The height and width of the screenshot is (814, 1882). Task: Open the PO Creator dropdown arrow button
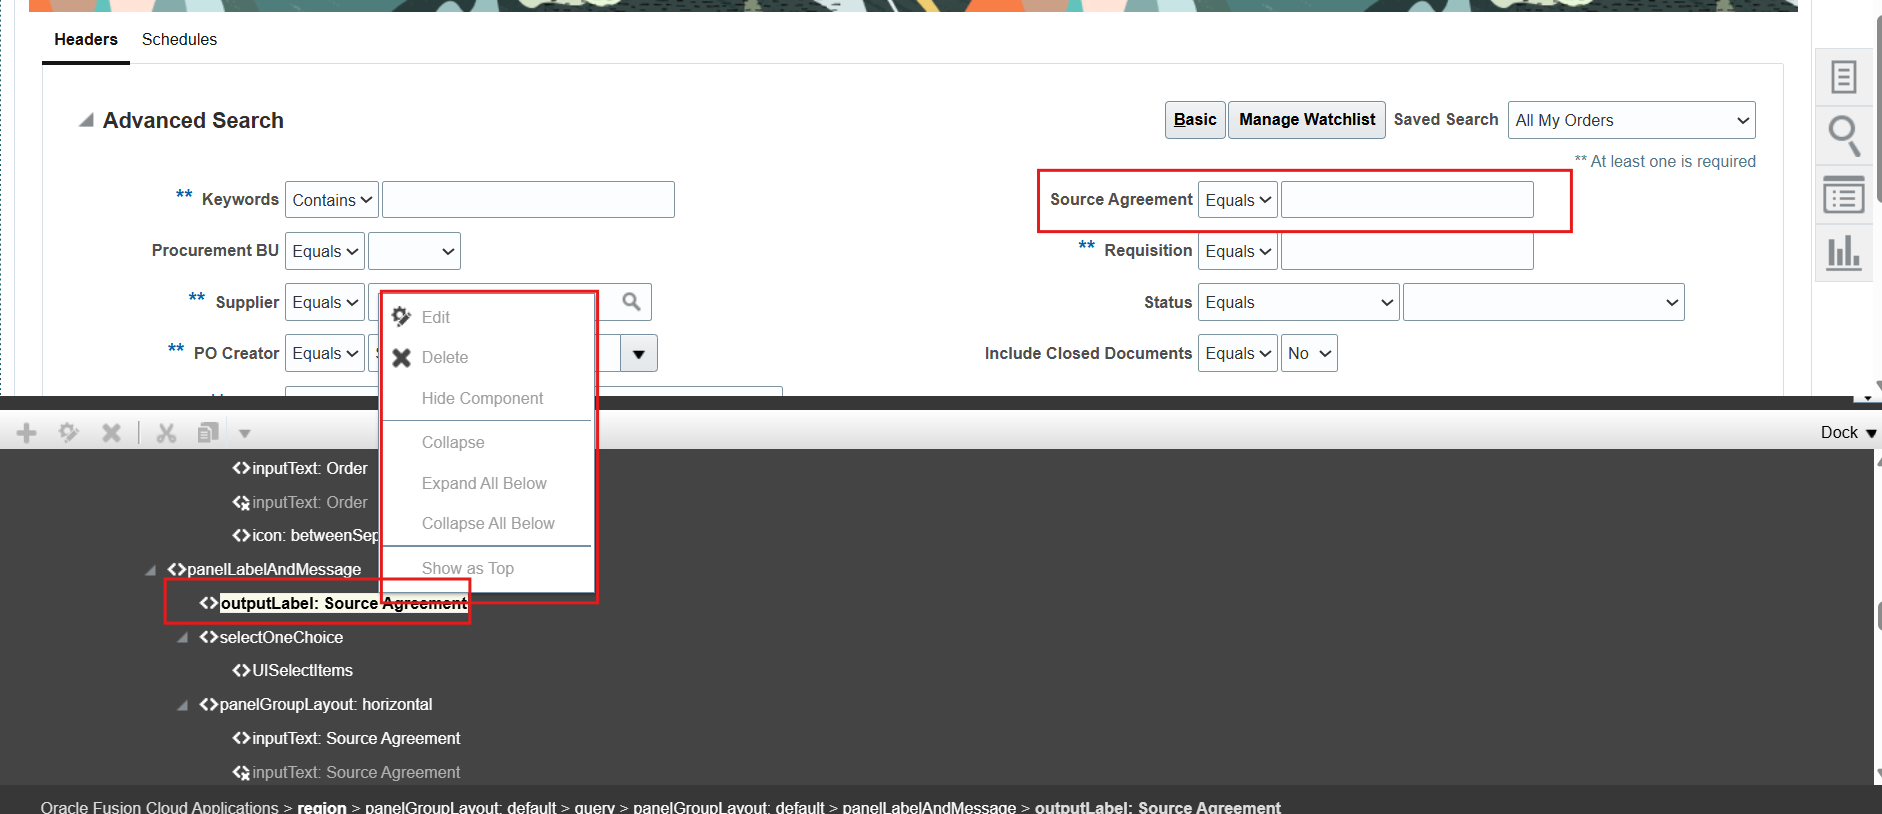click(638, 353)
